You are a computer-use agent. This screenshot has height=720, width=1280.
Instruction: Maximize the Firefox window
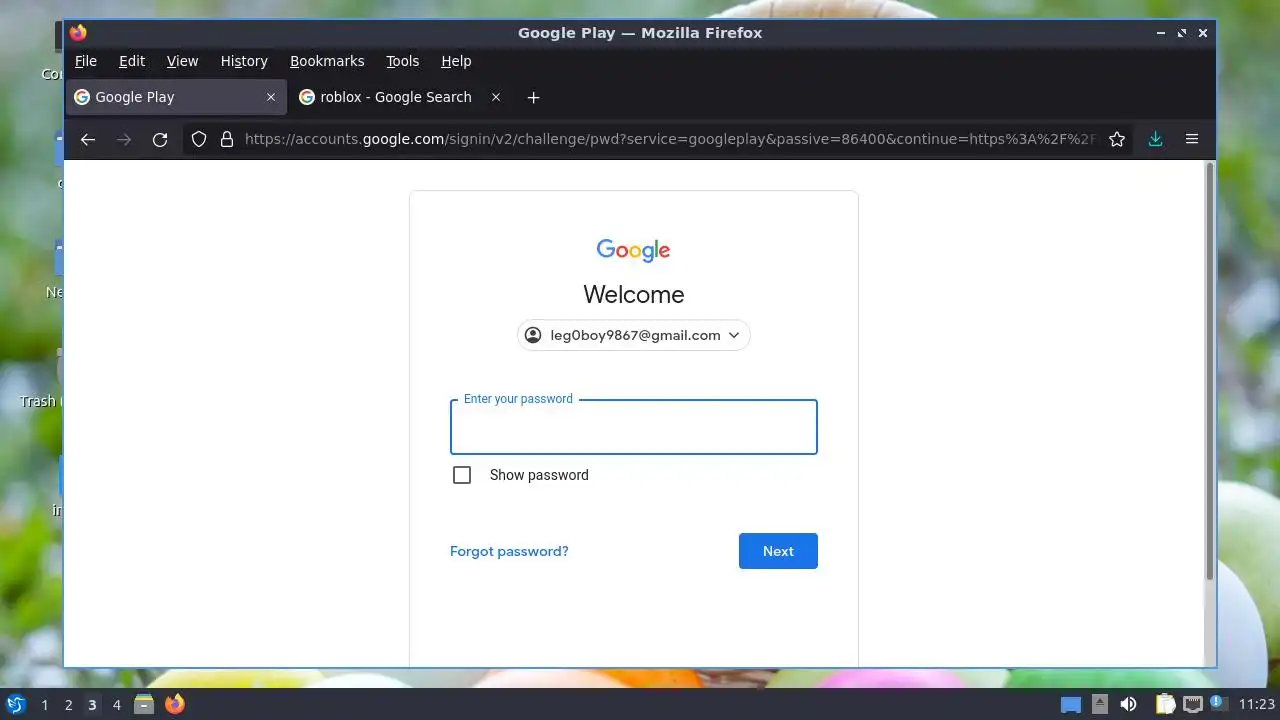pos(1182,33)
